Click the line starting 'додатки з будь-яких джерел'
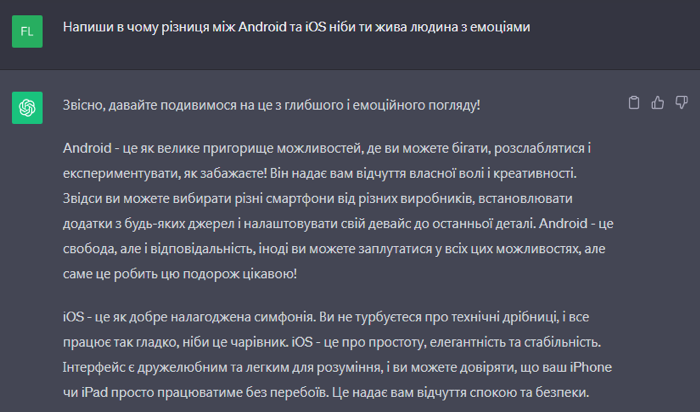Image resolution: width=700 pixels, height=412 pixels. click(x=338, y=223)
